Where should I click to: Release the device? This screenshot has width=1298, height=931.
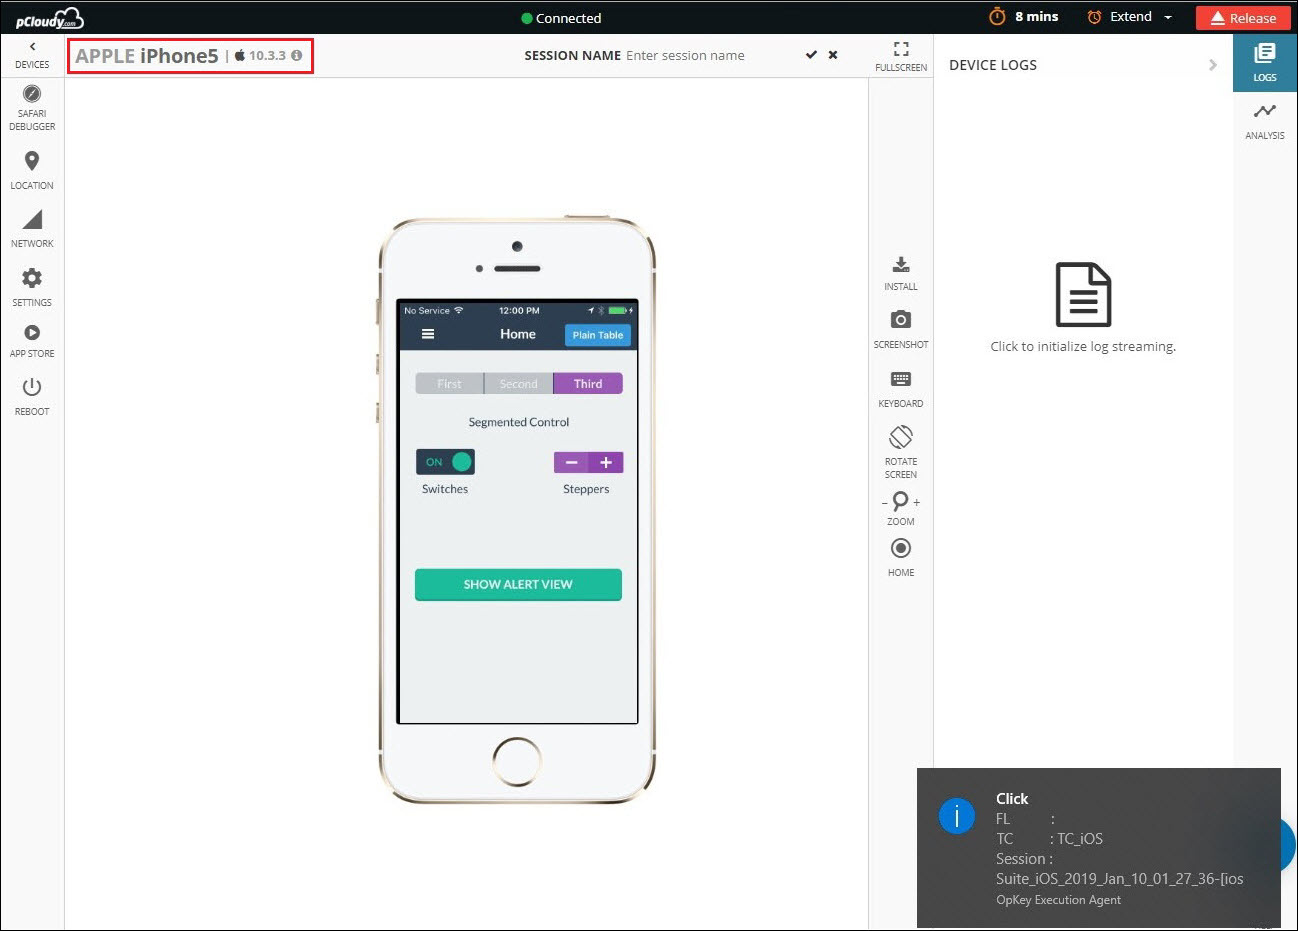tap(1243, 18)
